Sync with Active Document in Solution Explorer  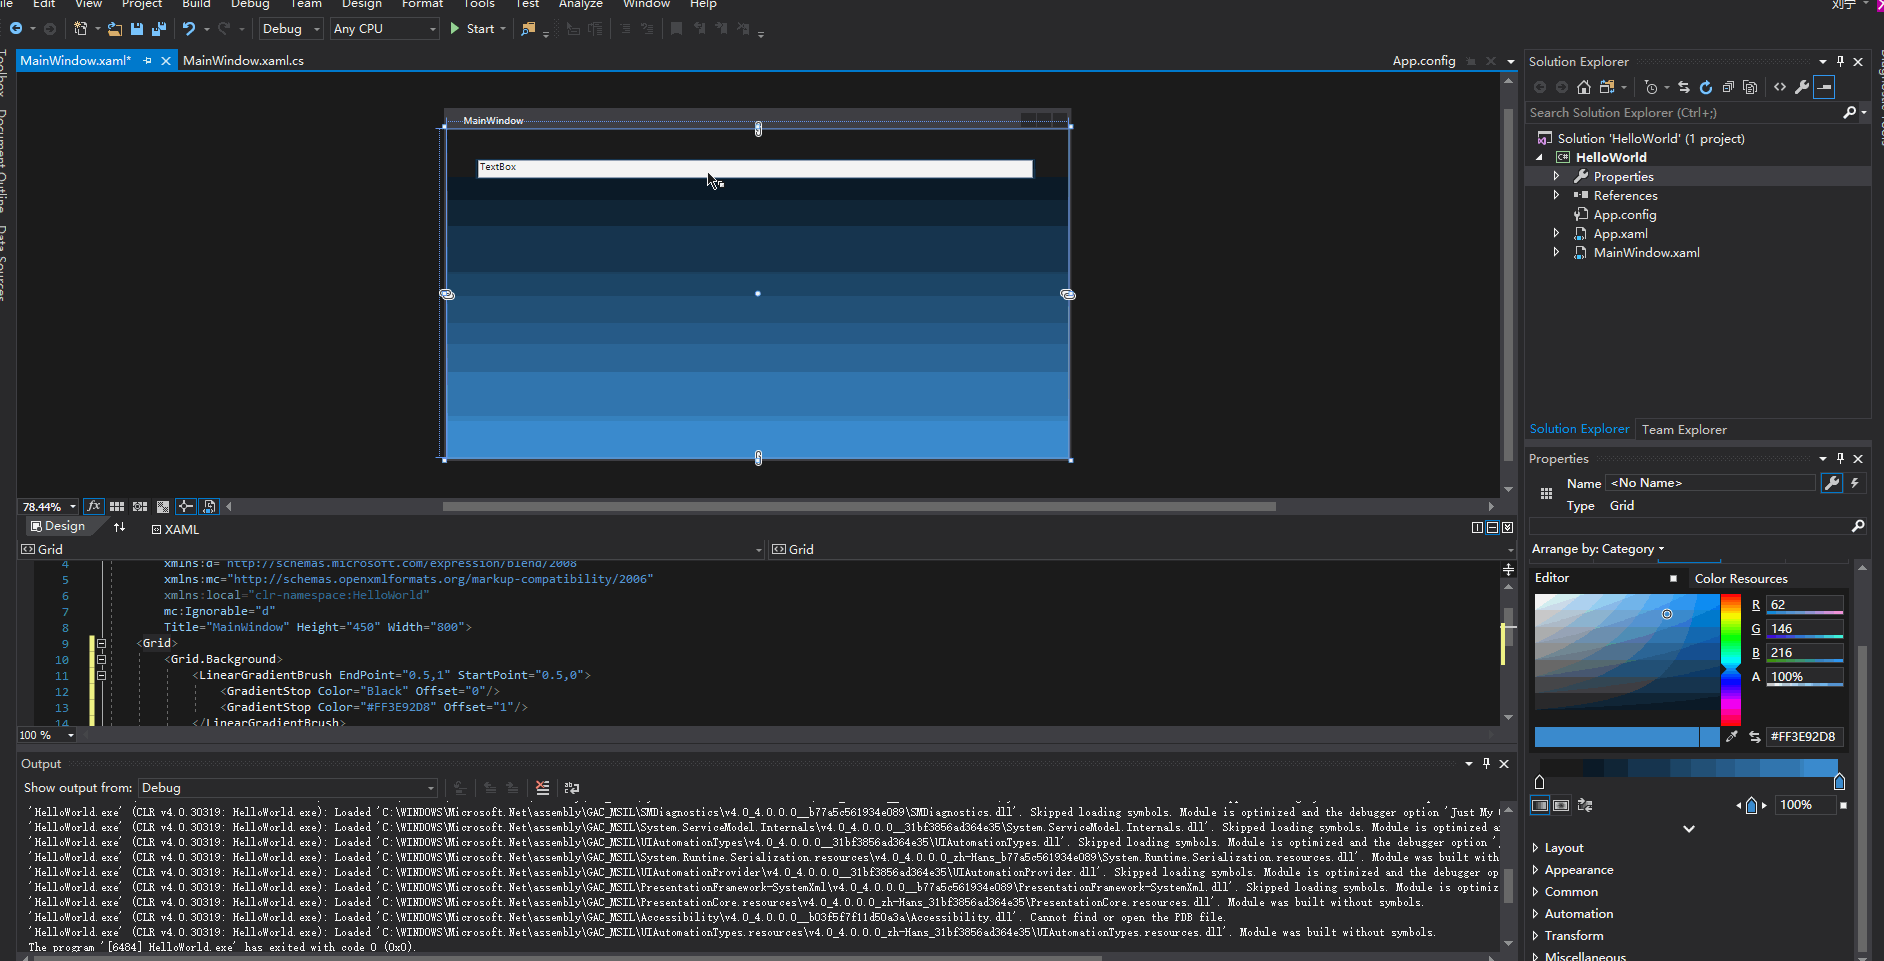[1684, 87]
